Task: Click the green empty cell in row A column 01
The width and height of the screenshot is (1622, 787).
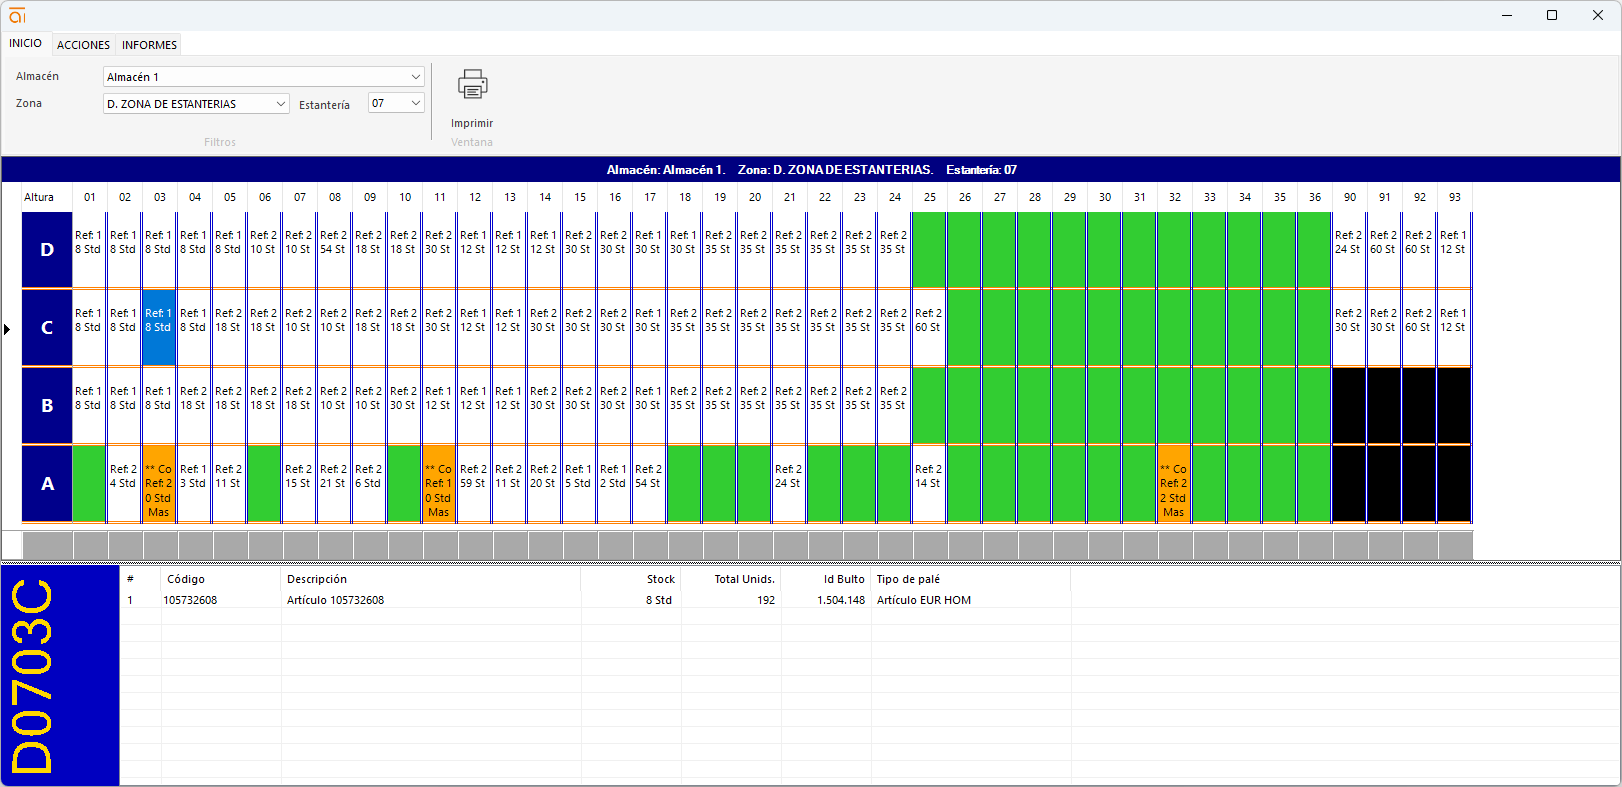Action: [x=90, y=484]
